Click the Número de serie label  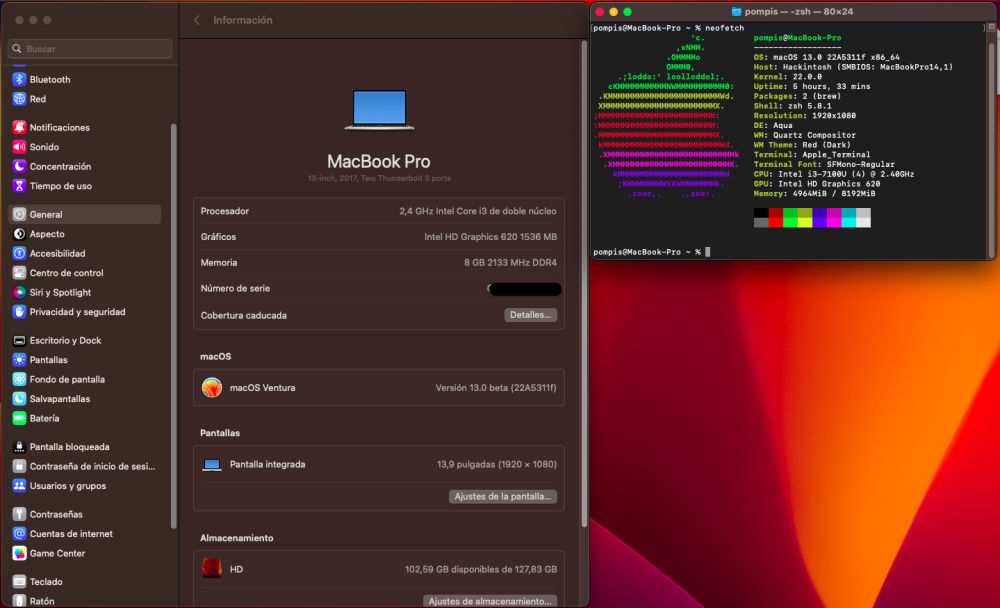tap(235, 288)
